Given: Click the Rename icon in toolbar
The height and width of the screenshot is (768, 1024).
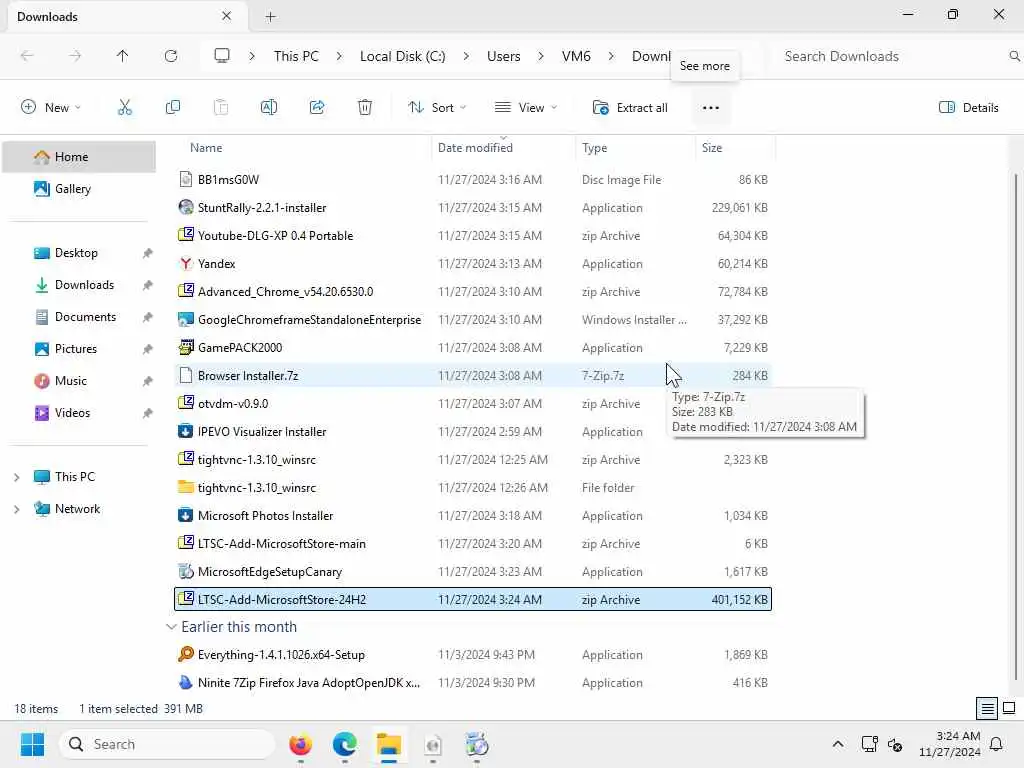Looking at the screenshot, I should pos(268,108).
